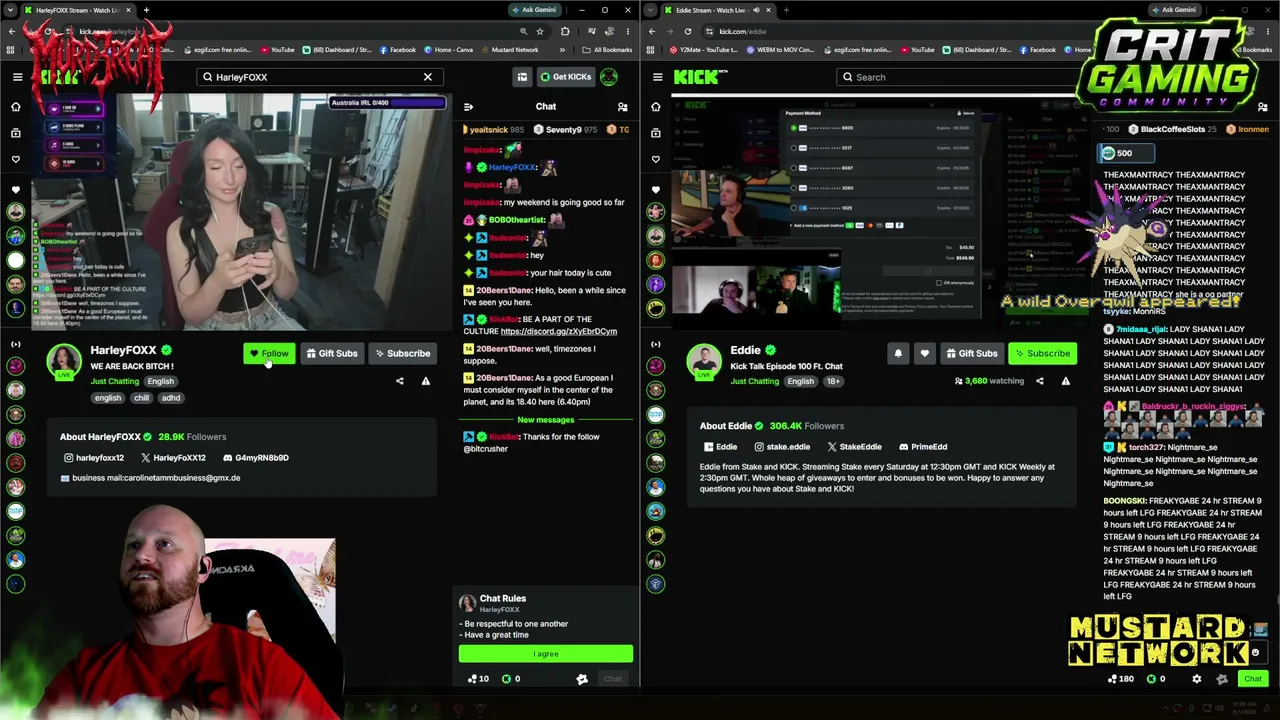
Task: Toggle theatre layout icon beside Get KICKs
Action: tap(522, 77)
